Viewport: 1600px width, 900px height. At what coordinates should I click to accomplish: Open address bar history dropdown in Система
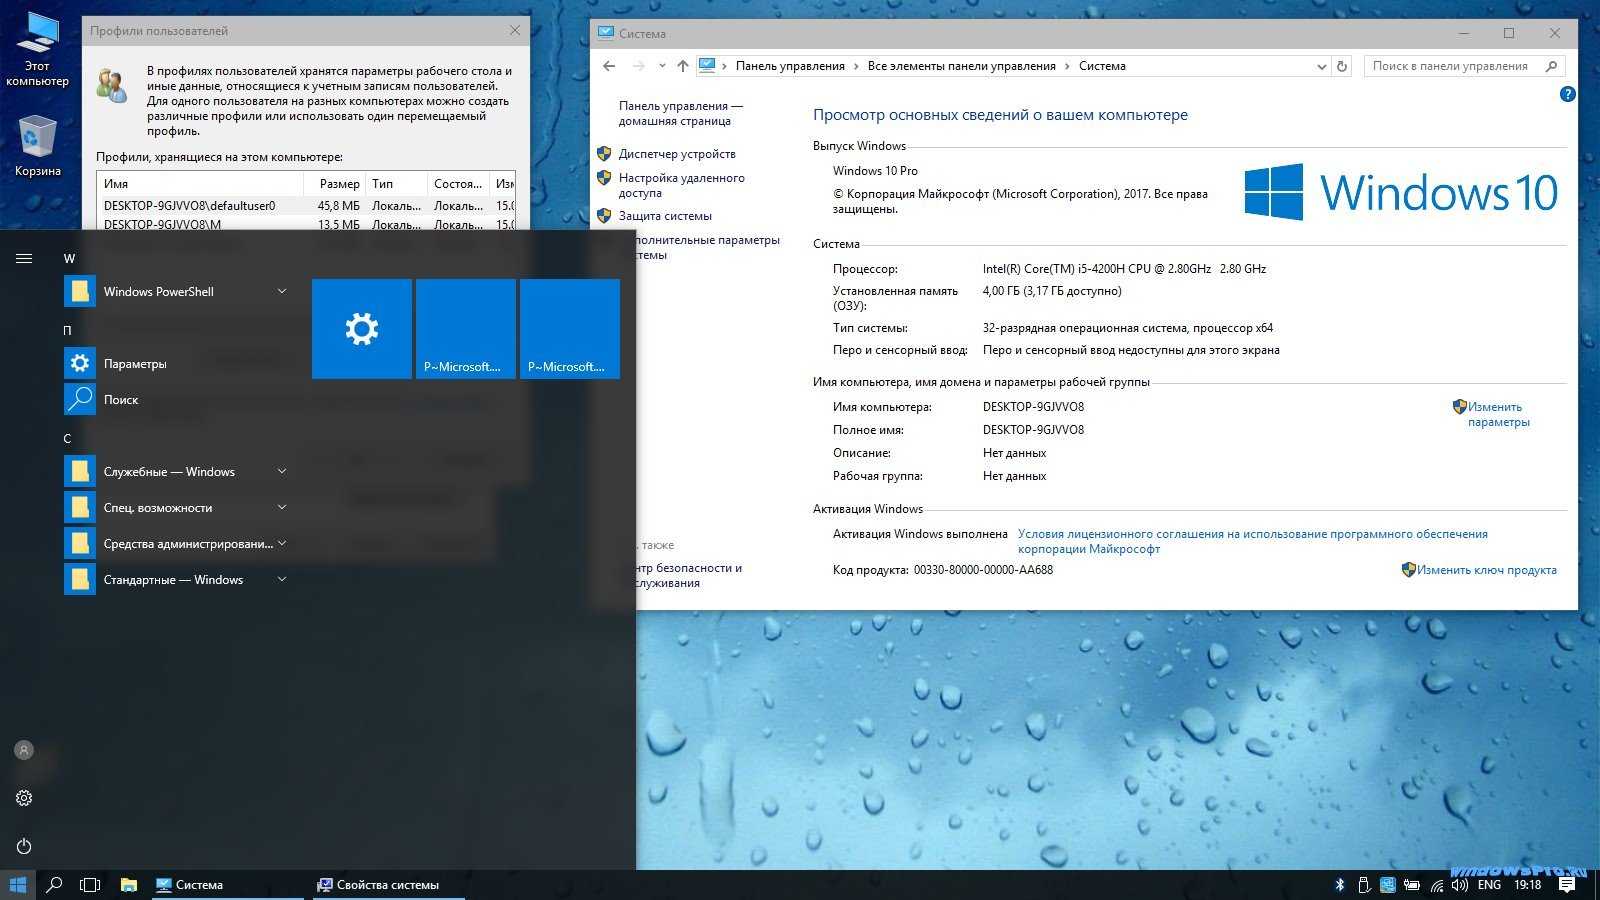tap(1322, 66)
